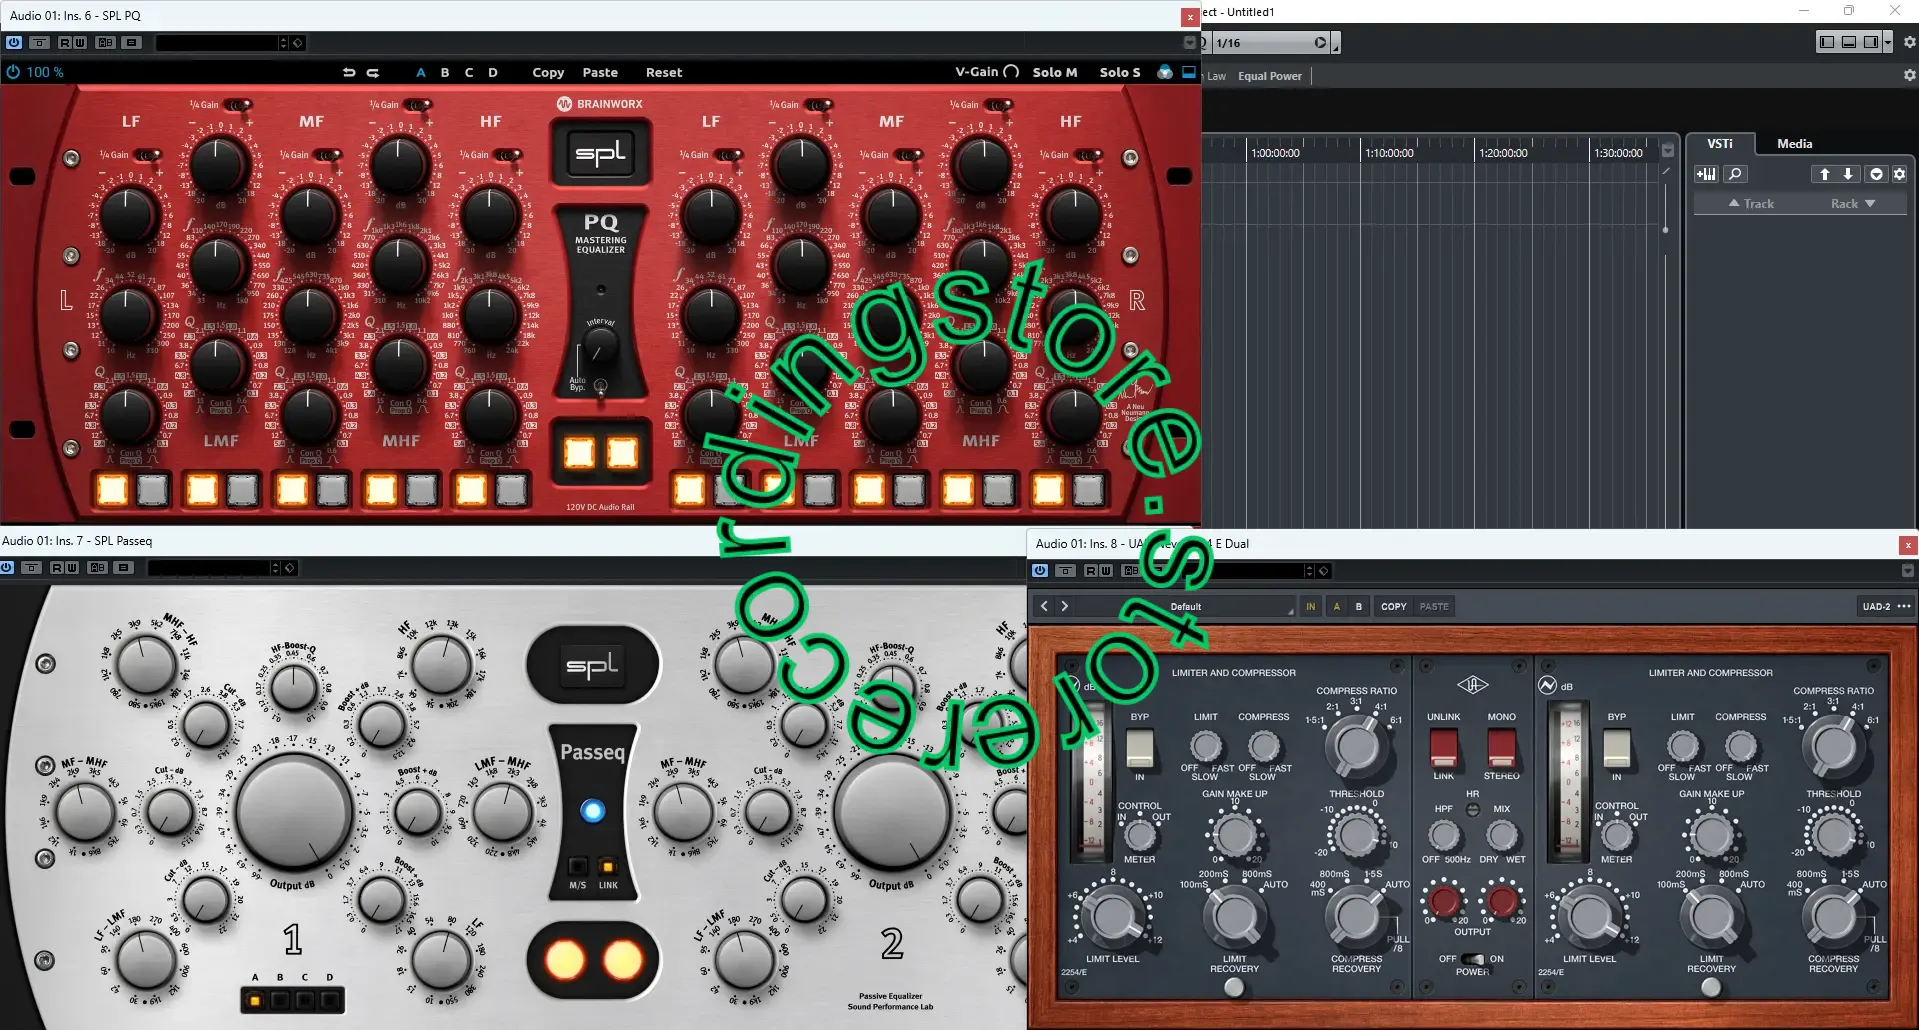
Task: Adjust the left channel LF gain knob on the SPL PQ
Action: tap(128, 215)
